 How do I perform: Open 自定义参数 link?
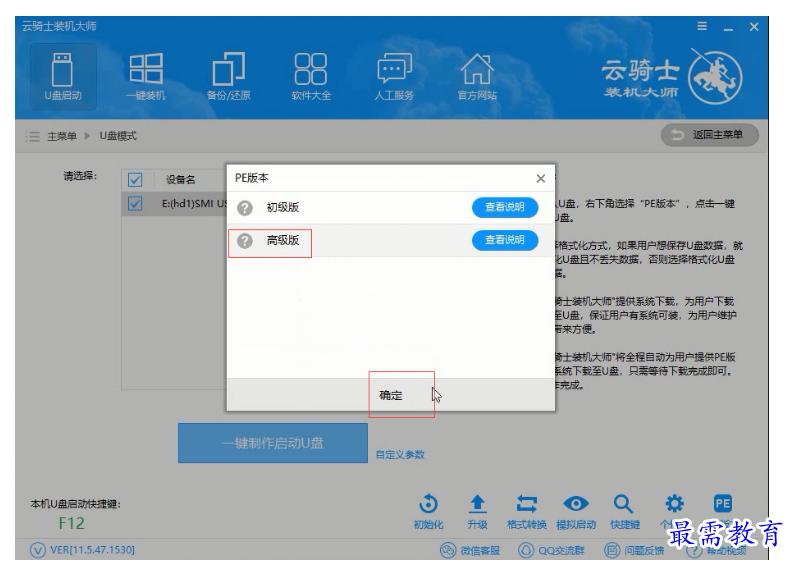tap(400, 455)
